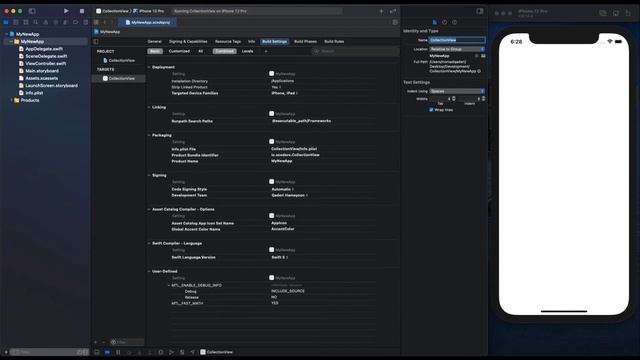Switch to the General tab
The image size is (640, 360).
[154, 42]
